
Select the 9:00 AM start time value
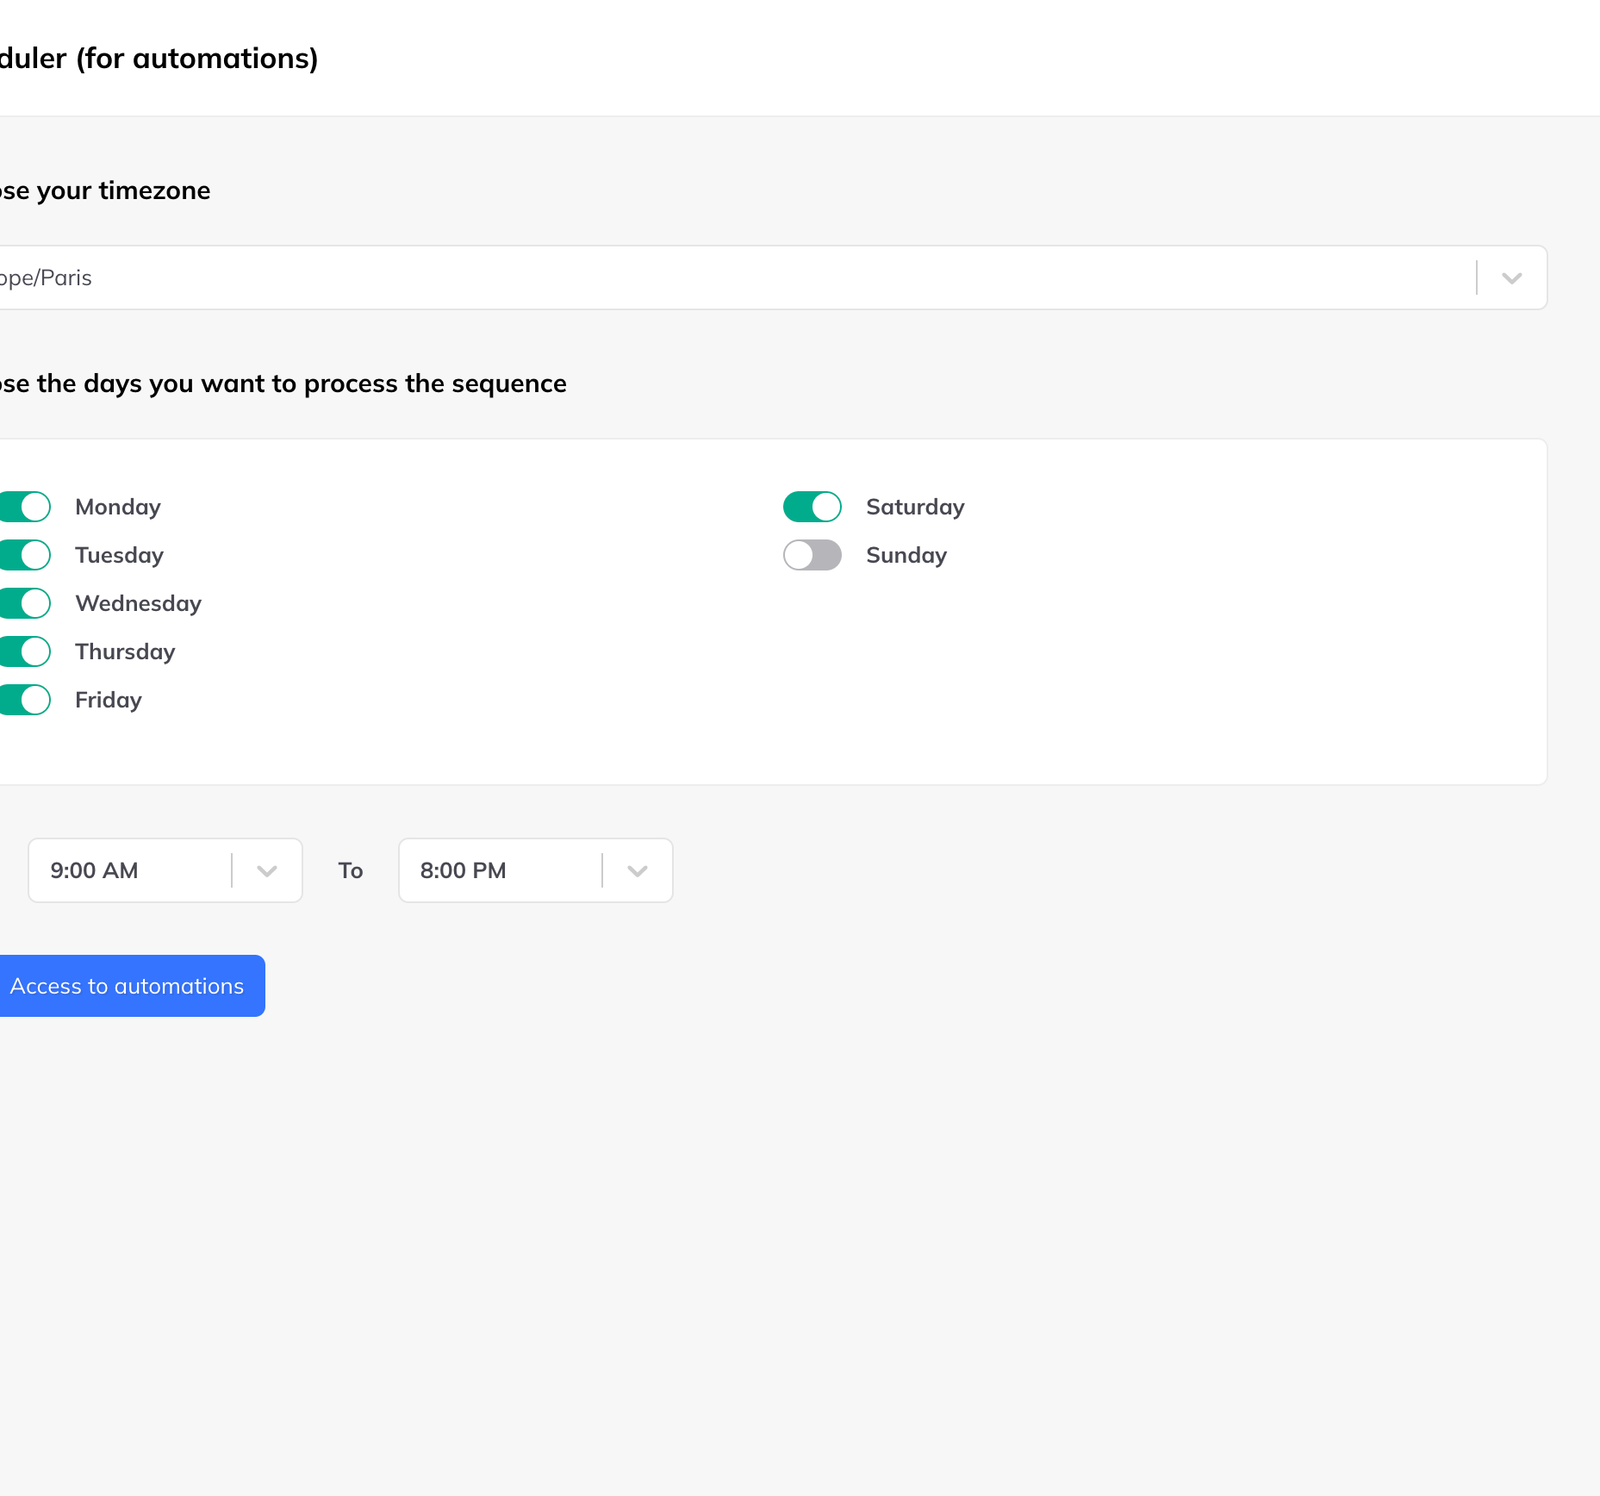click(95, 871)
